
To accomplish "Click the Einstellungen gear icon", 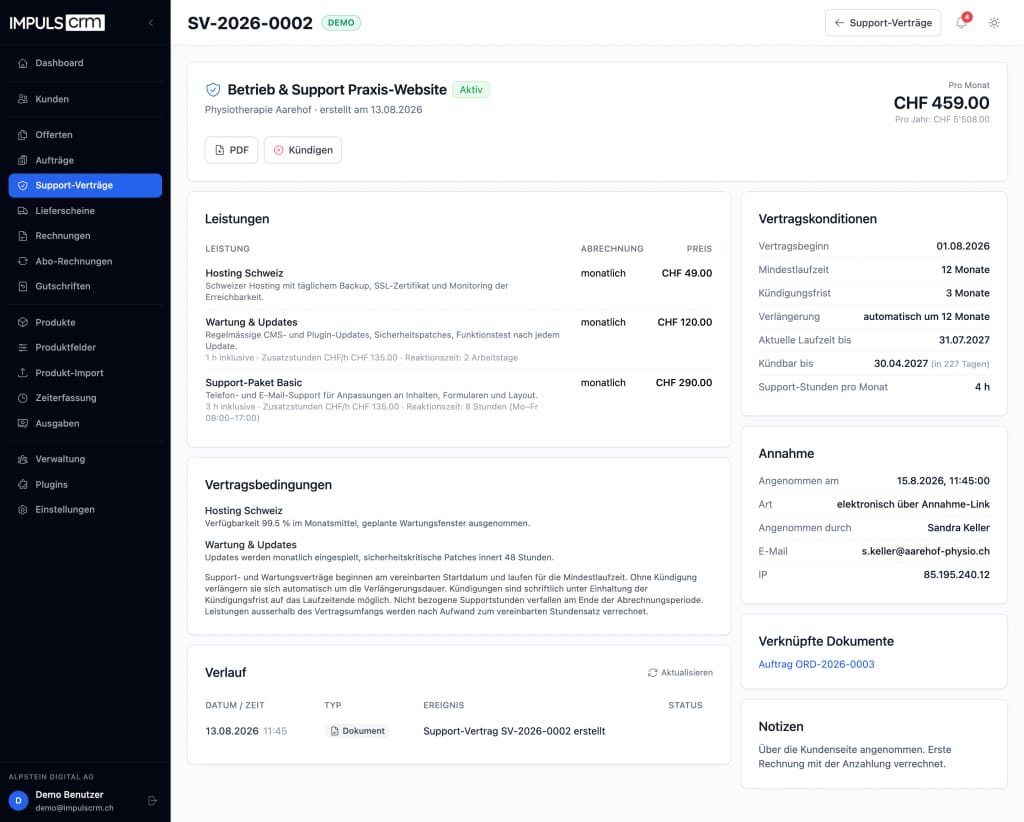I will point(23,510).
